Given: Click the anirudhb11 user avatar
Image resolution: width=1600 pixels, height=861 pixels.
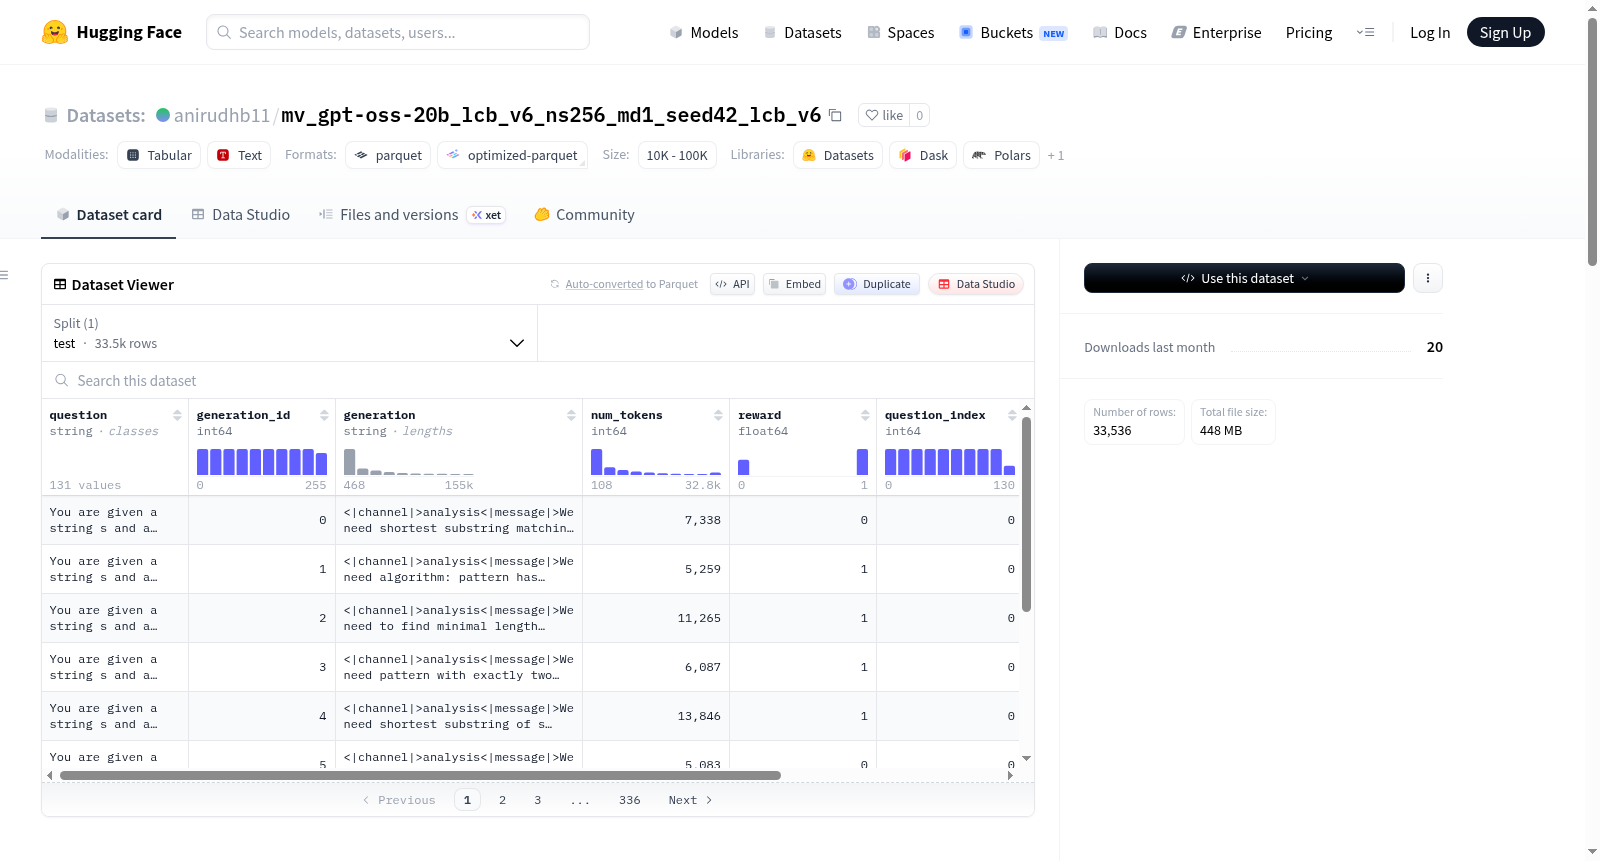Looking at the screenshot, I should click(x=163, y=115).
